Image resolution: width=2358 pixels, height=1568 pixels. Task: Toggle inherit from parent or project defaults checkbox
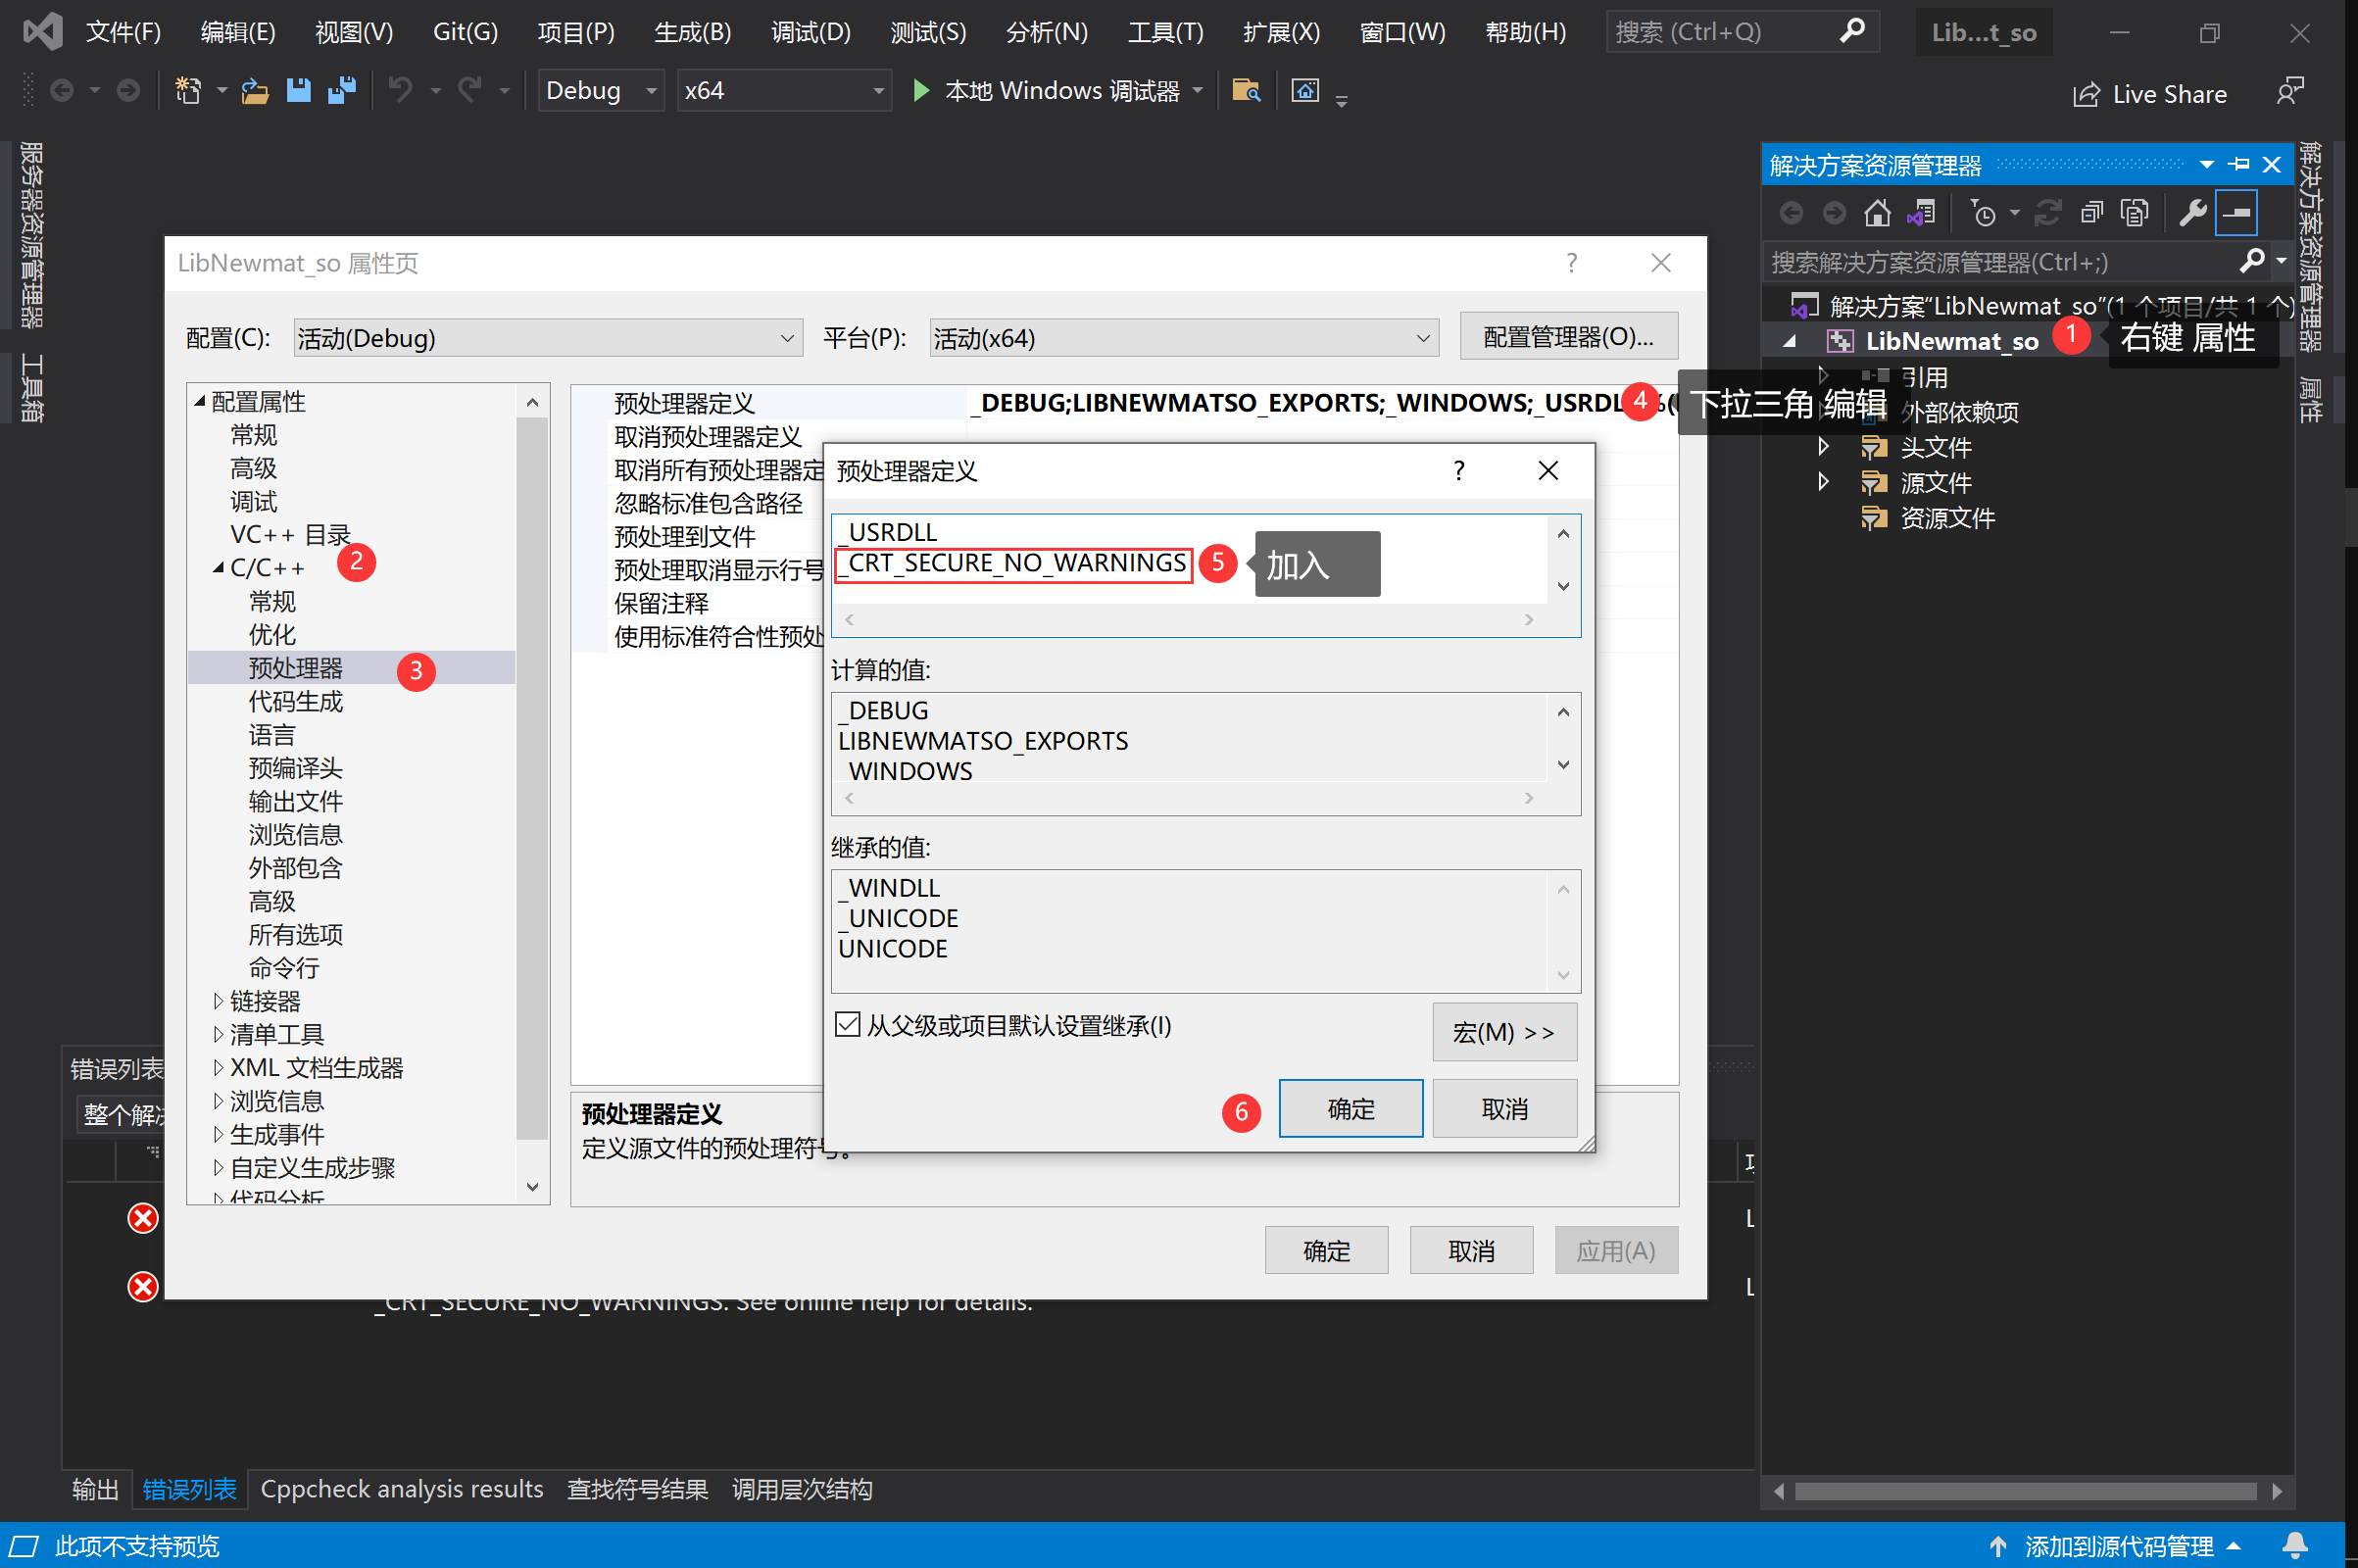click(x=847, y=1024)
